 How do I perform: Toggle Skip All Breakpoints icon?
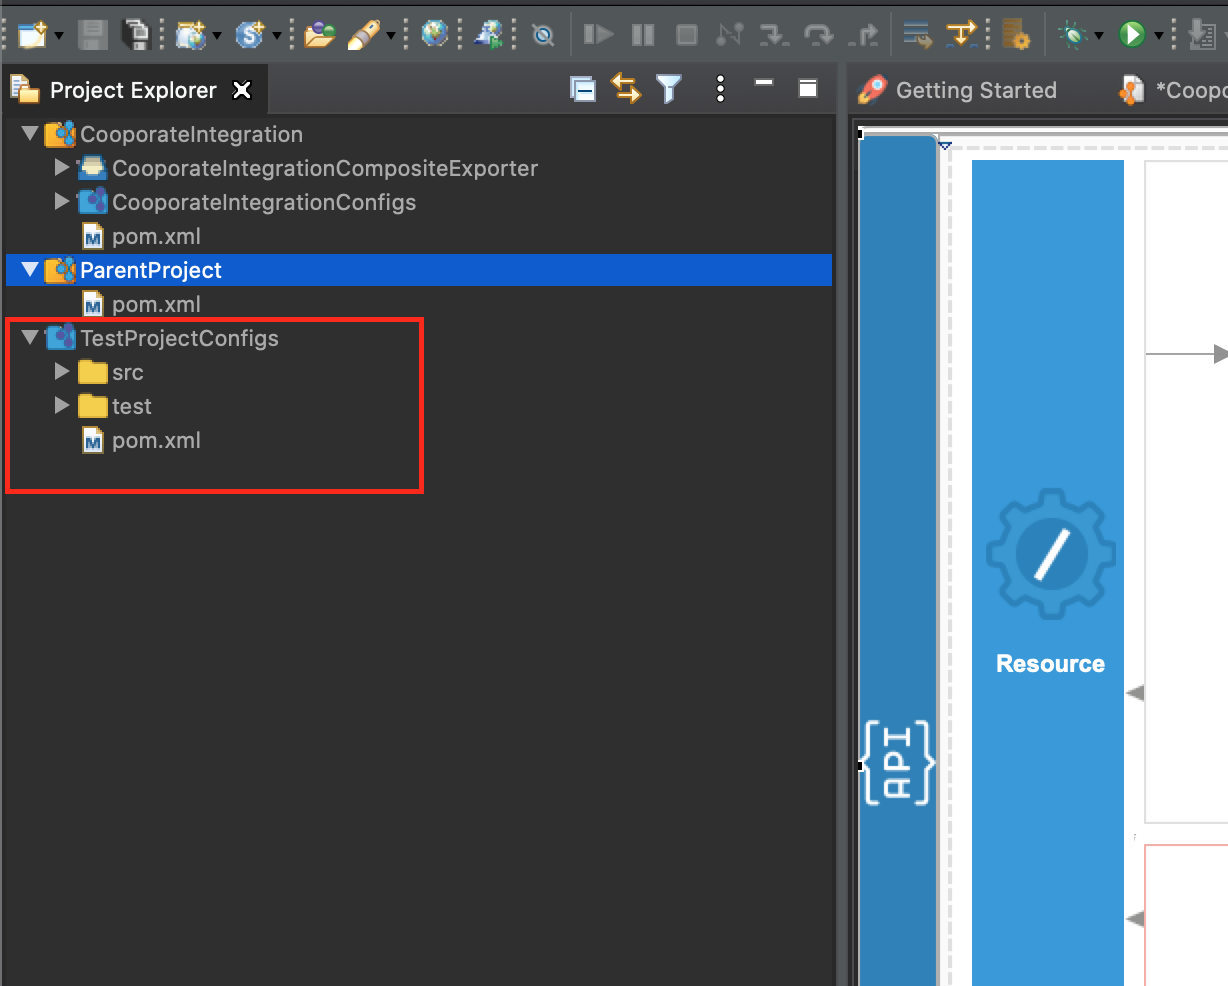(x=543, y=36)
